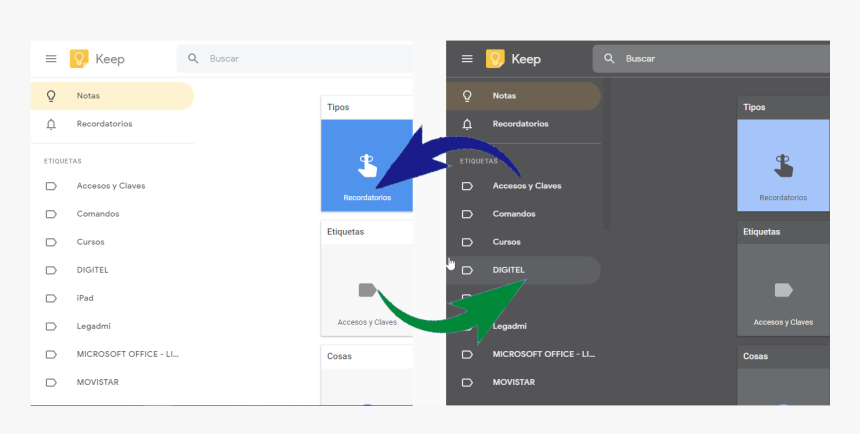Select Notas in light window sidebar
Image resolution: width=860 pixels, height=434 pixels.
tap(112, 96)
